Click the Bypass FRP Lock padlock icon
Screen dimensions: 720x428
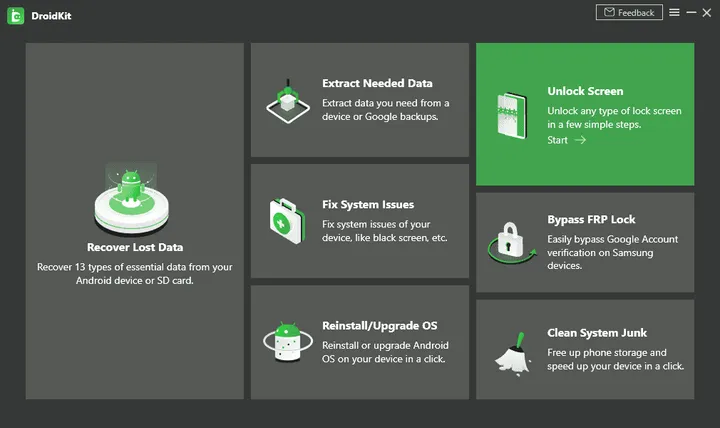coord(511,240)
